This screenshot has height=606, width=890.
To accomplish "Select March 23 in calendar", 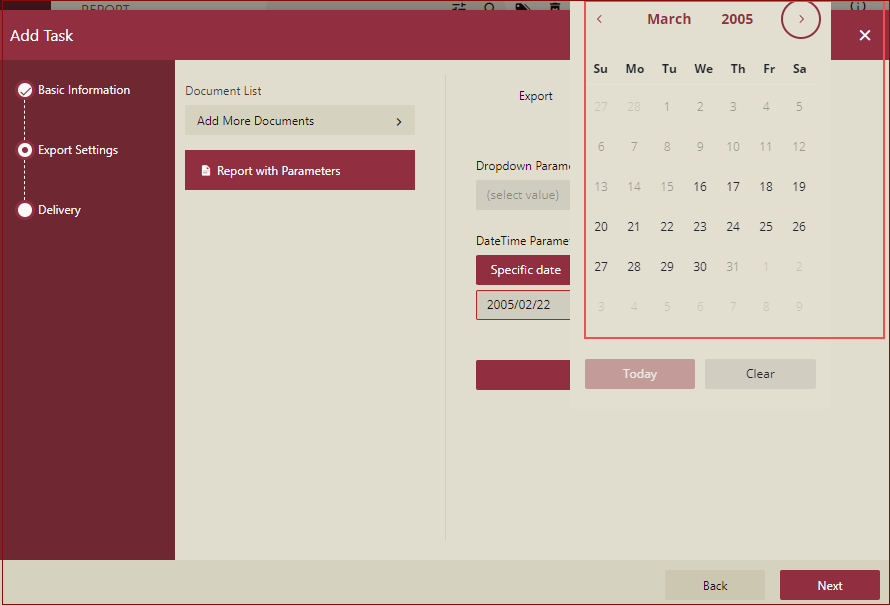I will pos(700,227).
